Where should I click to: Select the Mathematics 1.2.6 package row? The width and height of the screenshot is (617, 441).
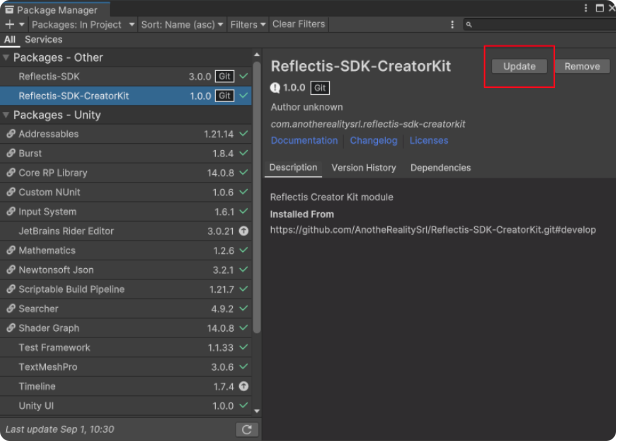126,250
